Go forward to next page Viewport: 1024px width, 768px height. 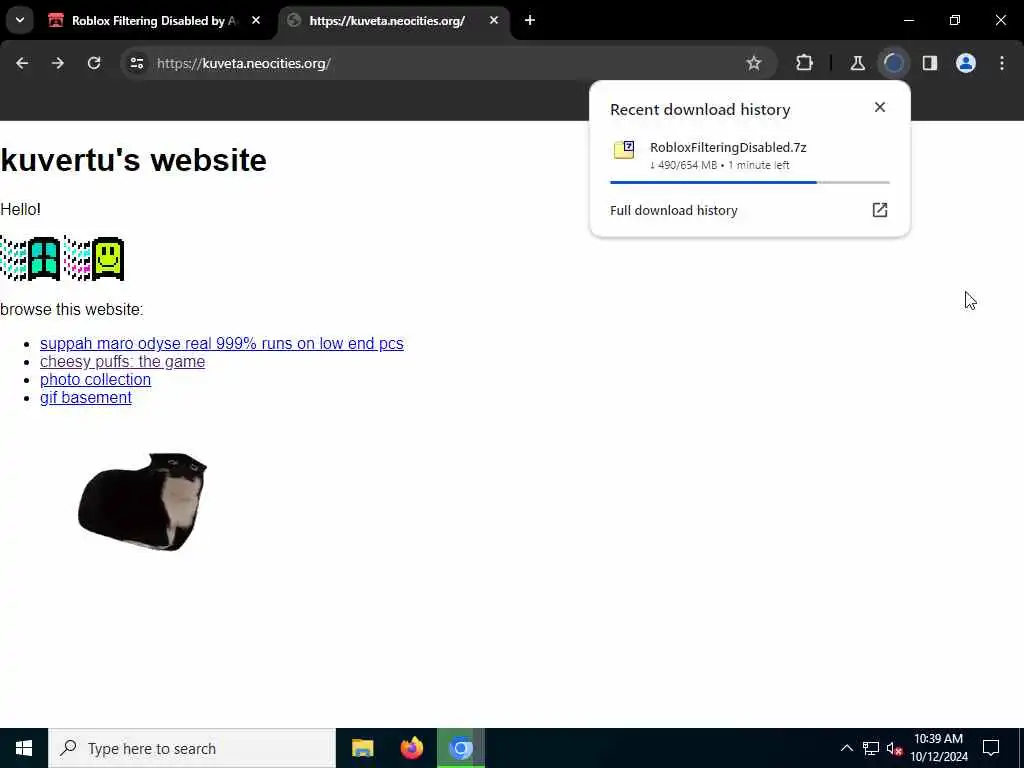pyautogui.click(x=58, y=63)
